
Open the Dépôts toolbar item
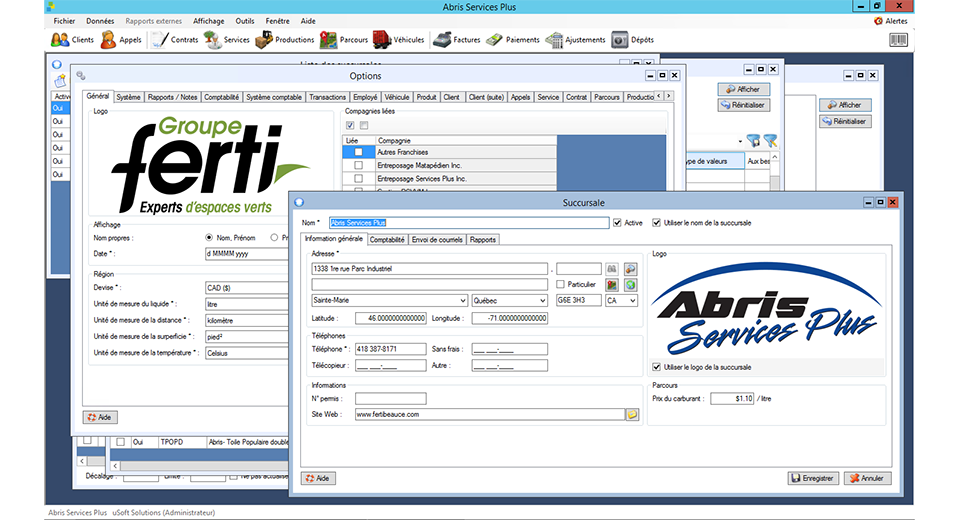click(632, 40)
